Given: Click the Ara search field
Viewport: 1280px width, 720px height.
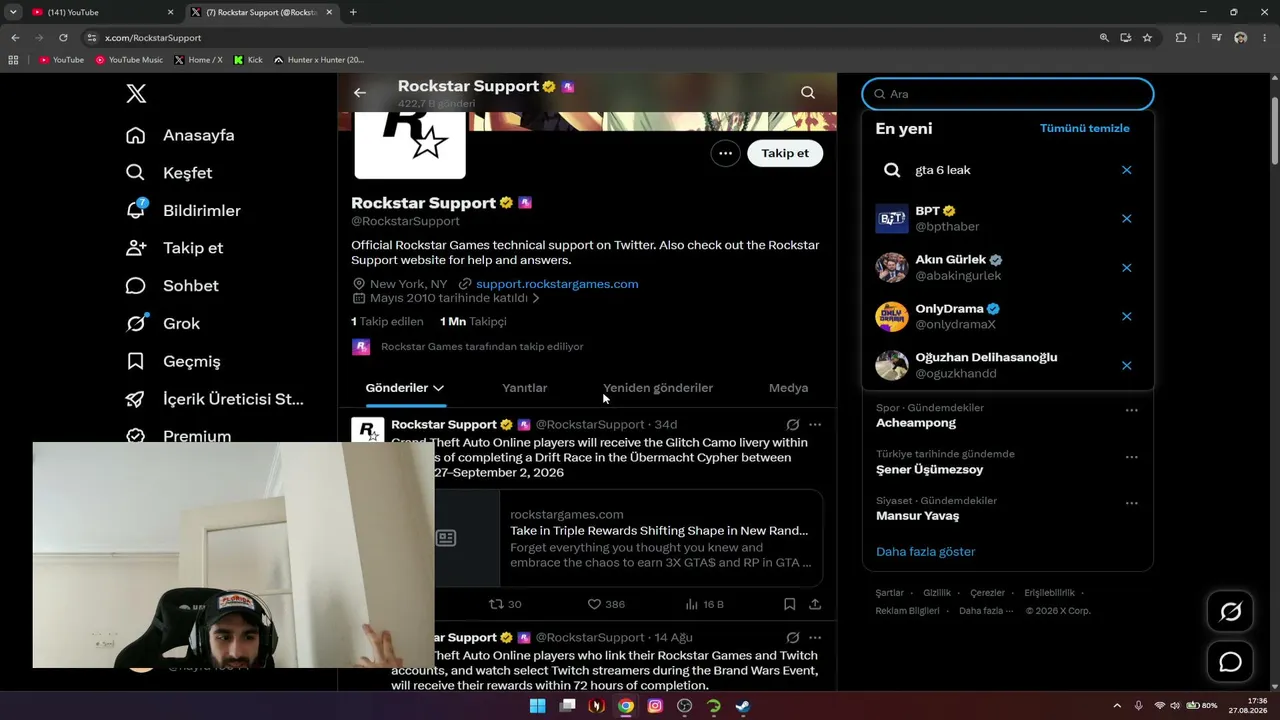Looking at the screenshot, I should click(1008, 94).
